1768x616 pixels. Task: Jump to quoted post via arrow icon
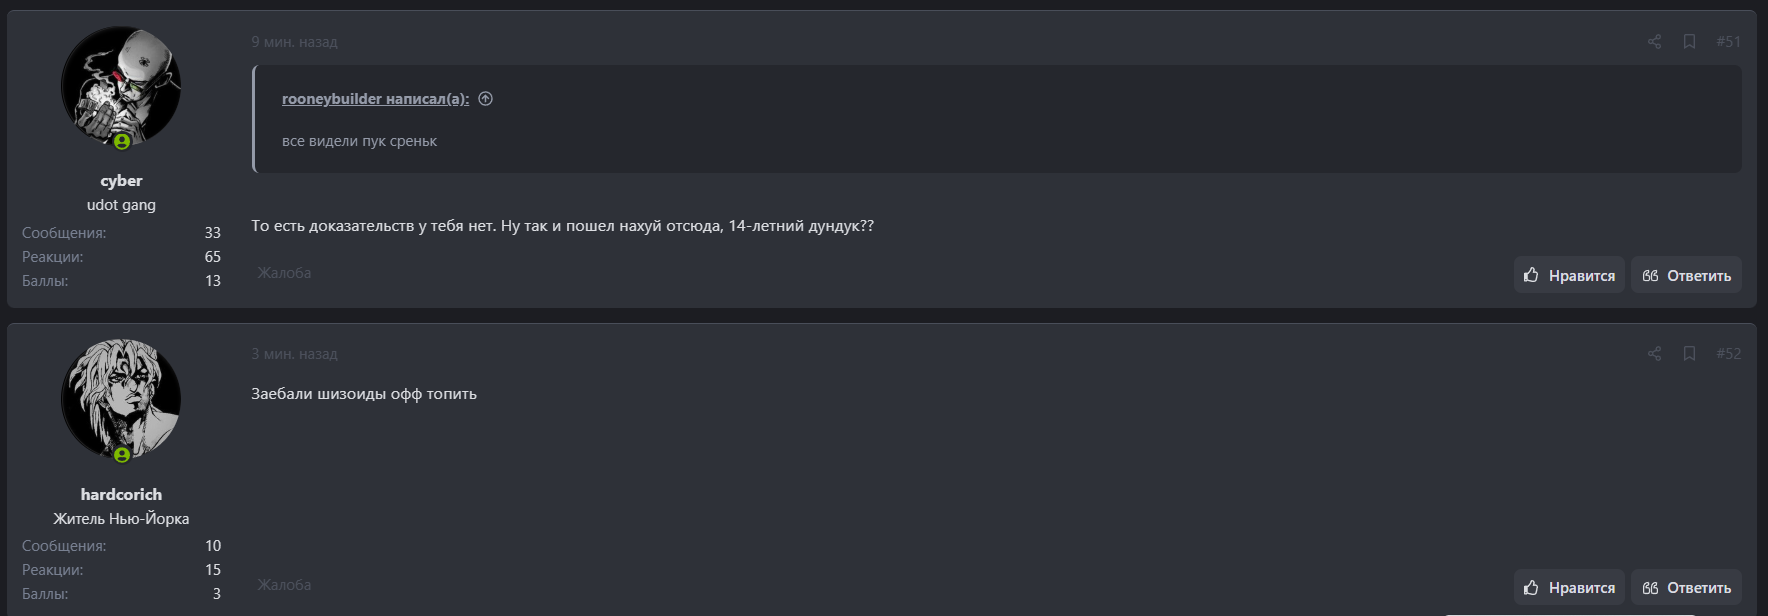(486, 98)
